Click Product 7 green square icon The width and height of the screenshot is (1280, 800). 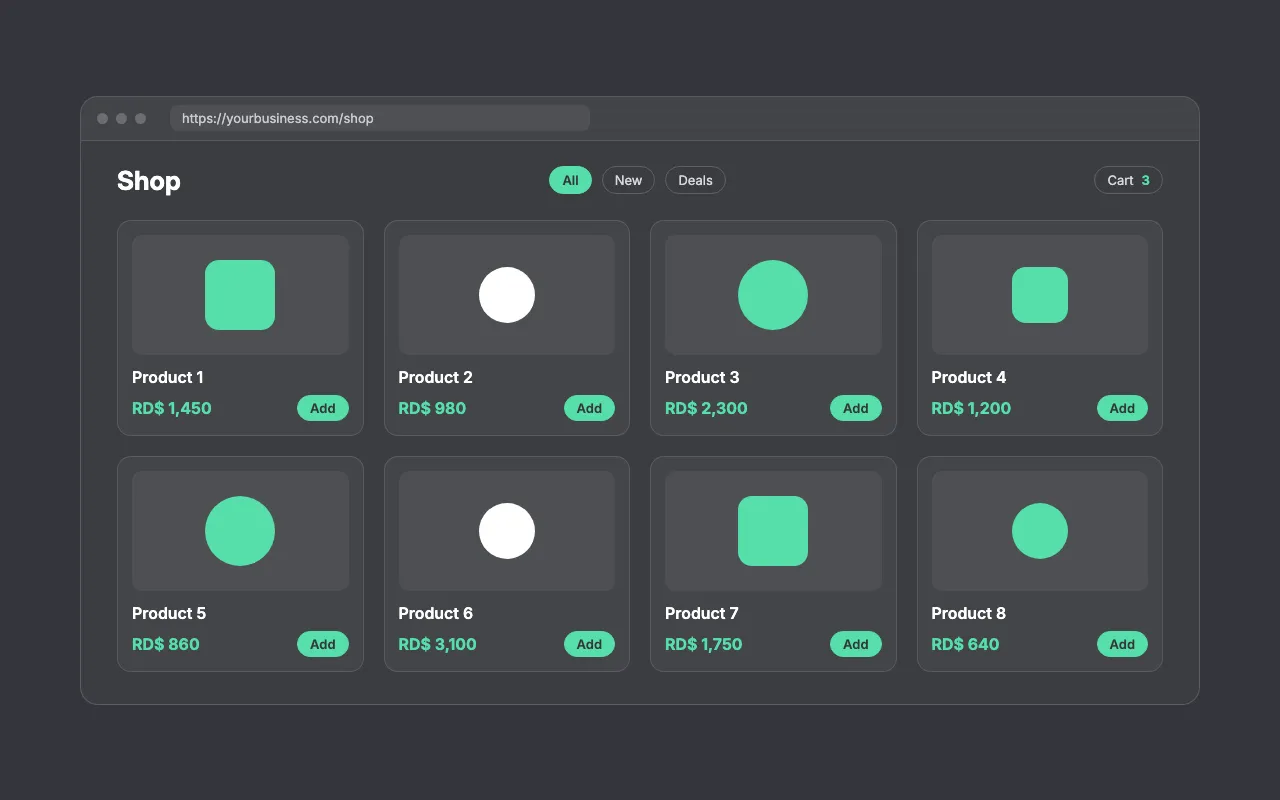click(x=773, y=531)
